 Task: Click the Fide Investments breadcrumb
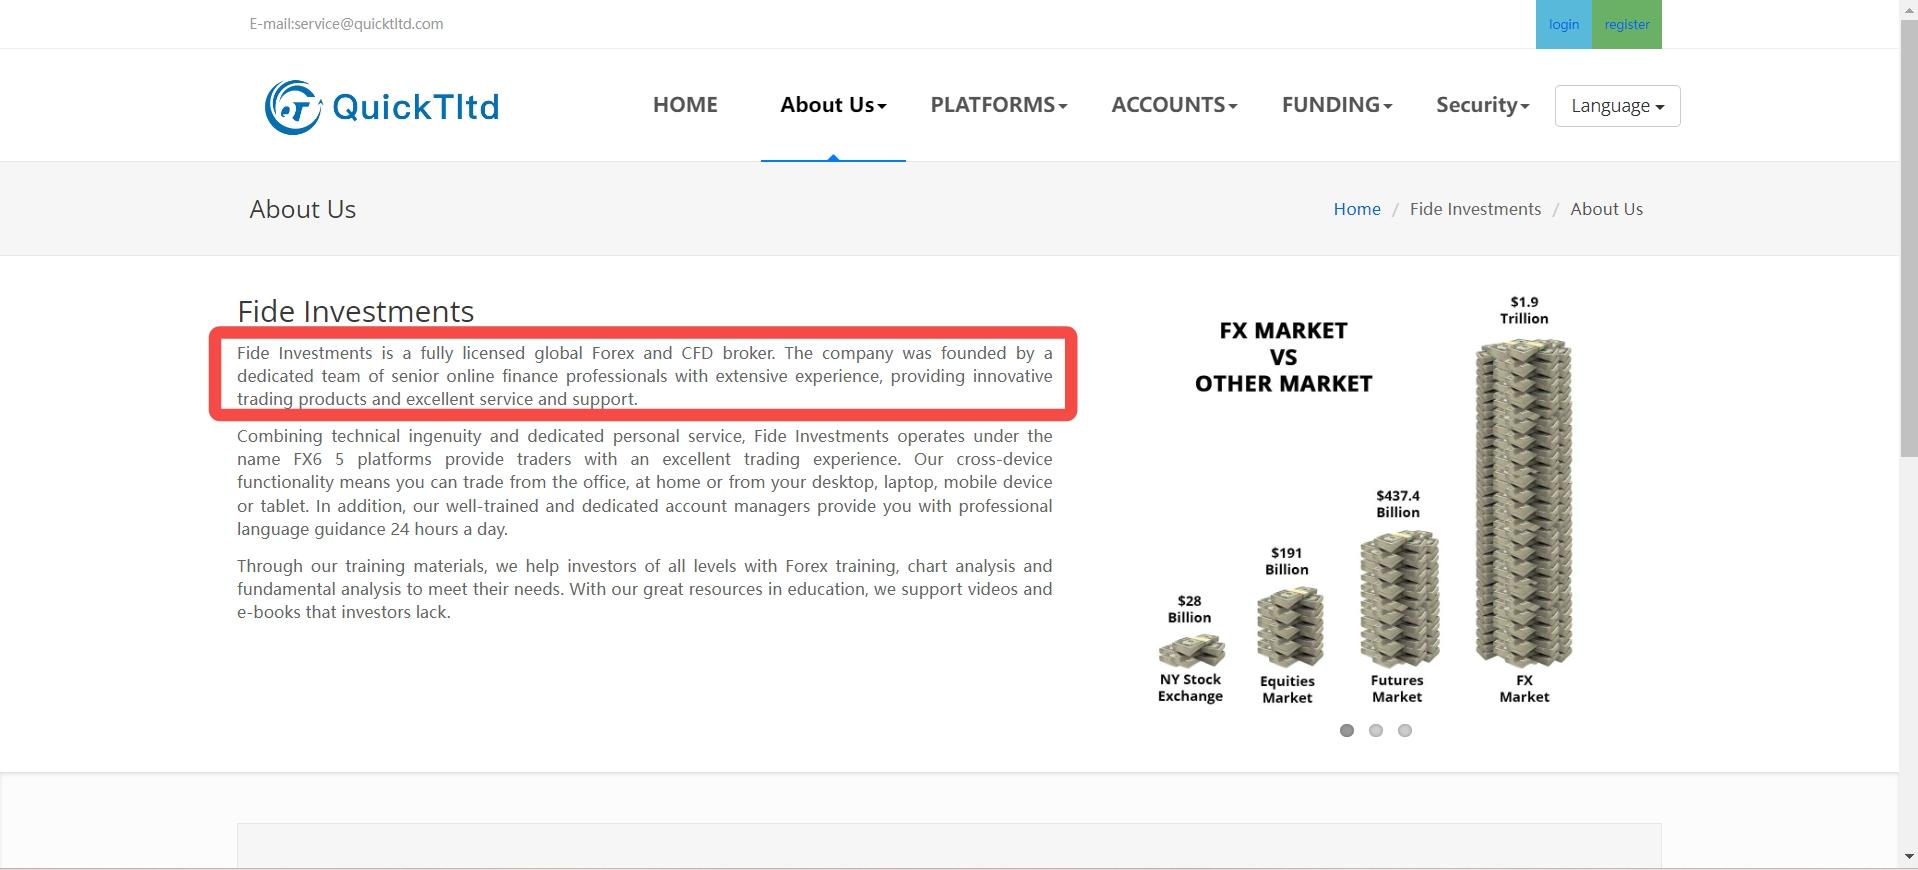pos(1475,209)
